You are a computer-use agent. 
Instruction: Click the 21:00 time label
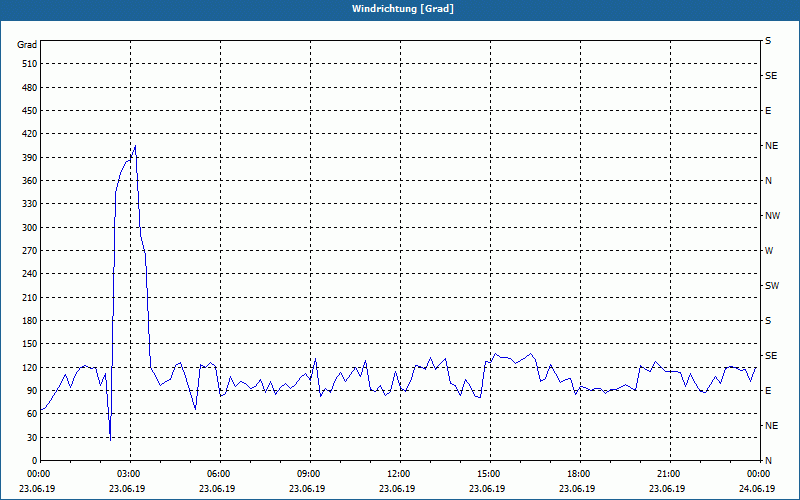point(670,474)
